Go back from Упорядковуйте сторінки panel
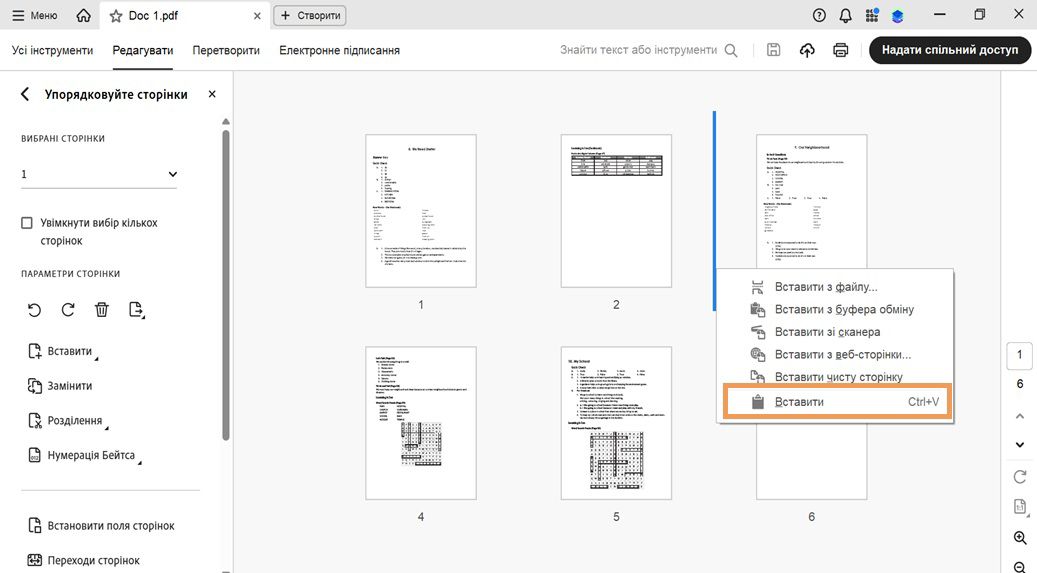This screenshot has height=573, width=1037. pos(25,95)
